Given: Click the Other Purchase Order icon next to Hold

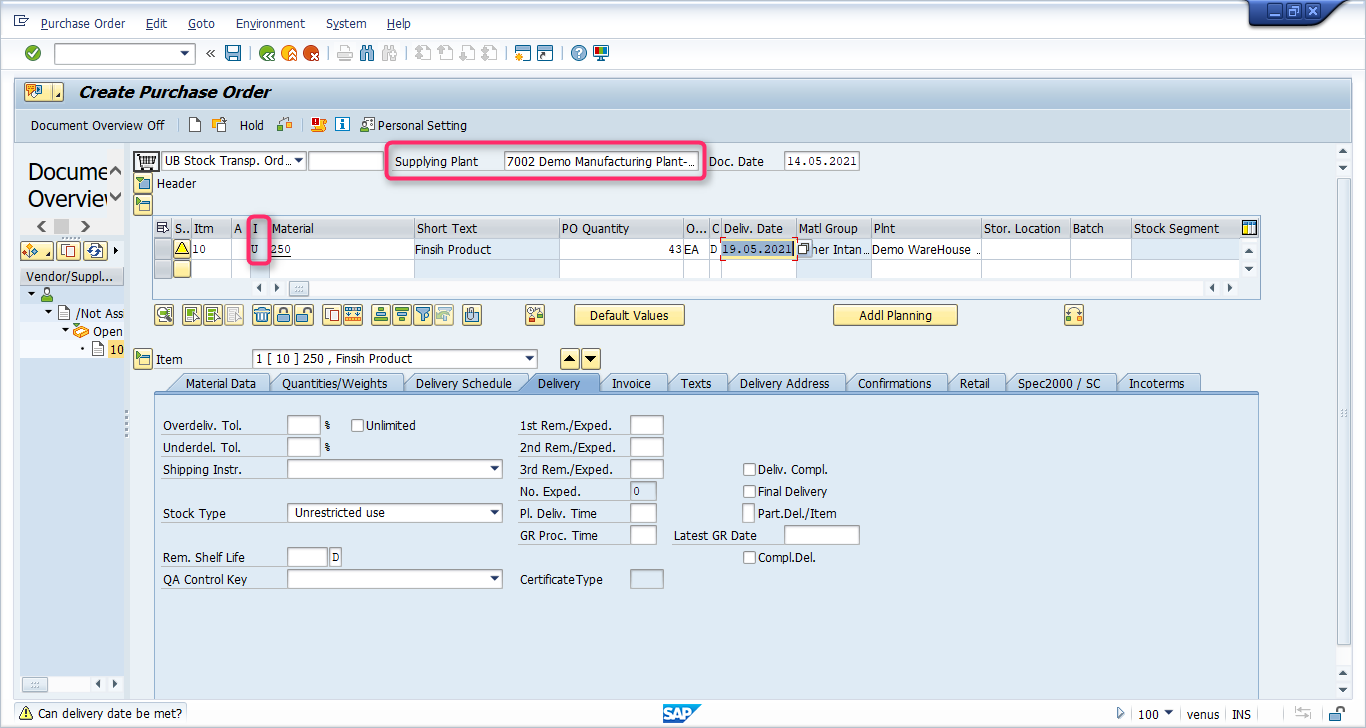Looking at the screenshot, I should tap(218, 125).
